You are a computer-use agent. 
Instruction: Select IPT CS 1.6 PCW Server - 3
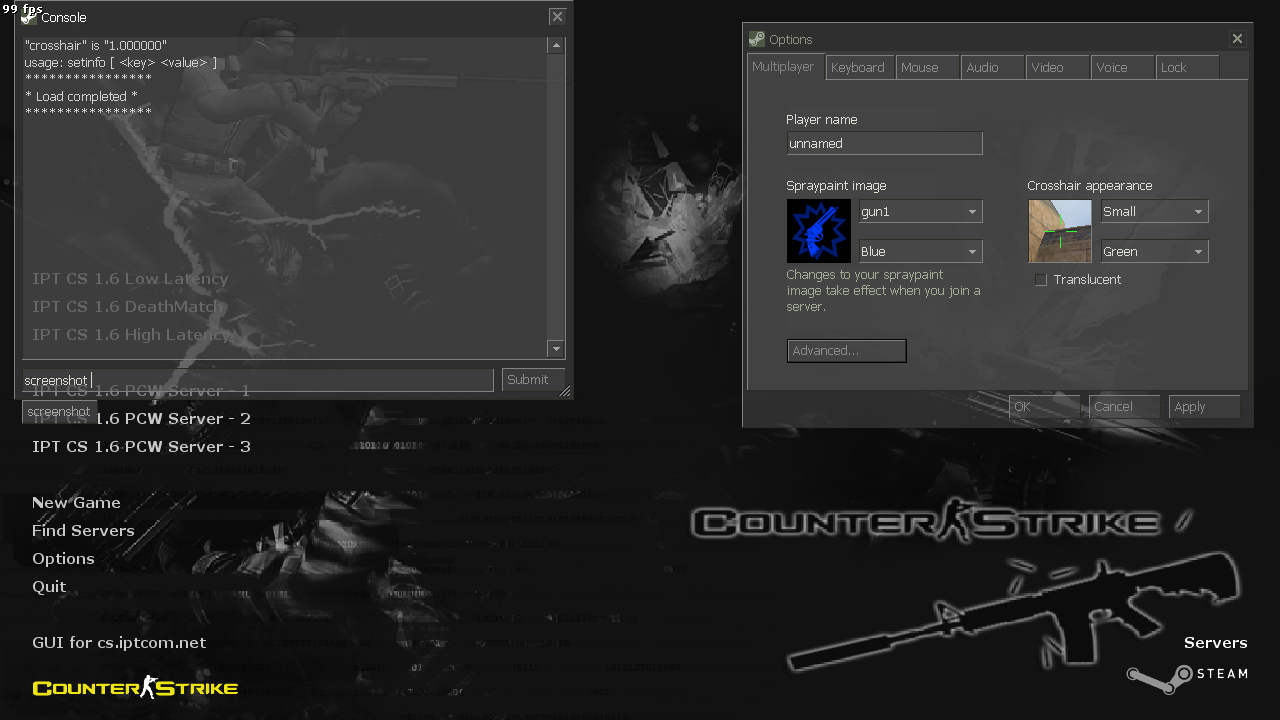click(141, 446)
